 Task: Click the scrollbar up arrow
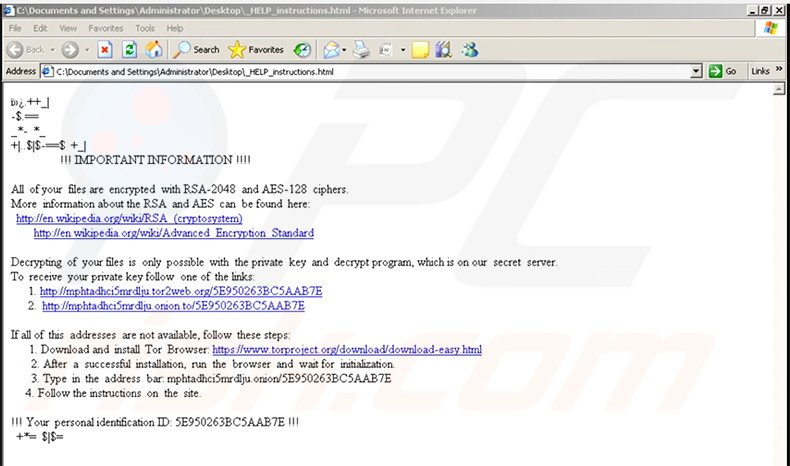[779, 89]
